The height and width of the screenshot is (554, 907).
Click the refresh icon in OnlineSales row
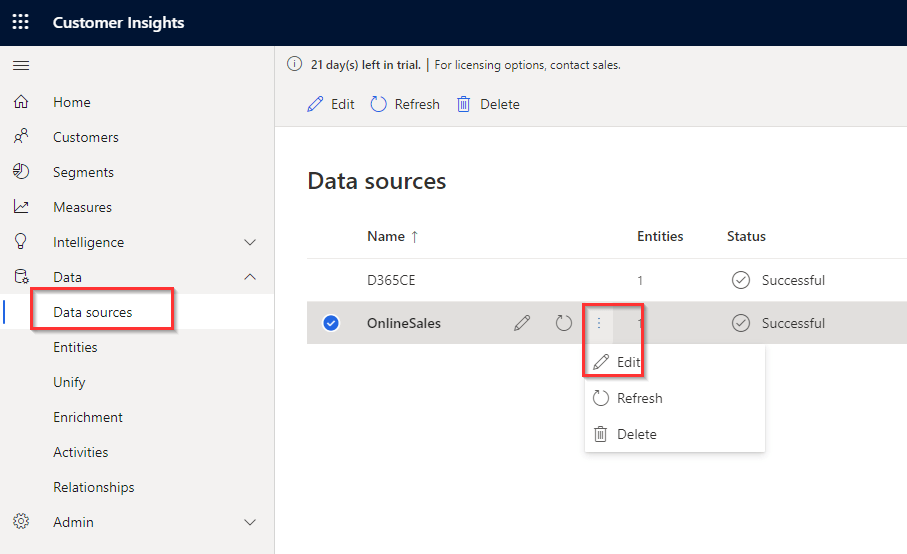tap(564, 323)
